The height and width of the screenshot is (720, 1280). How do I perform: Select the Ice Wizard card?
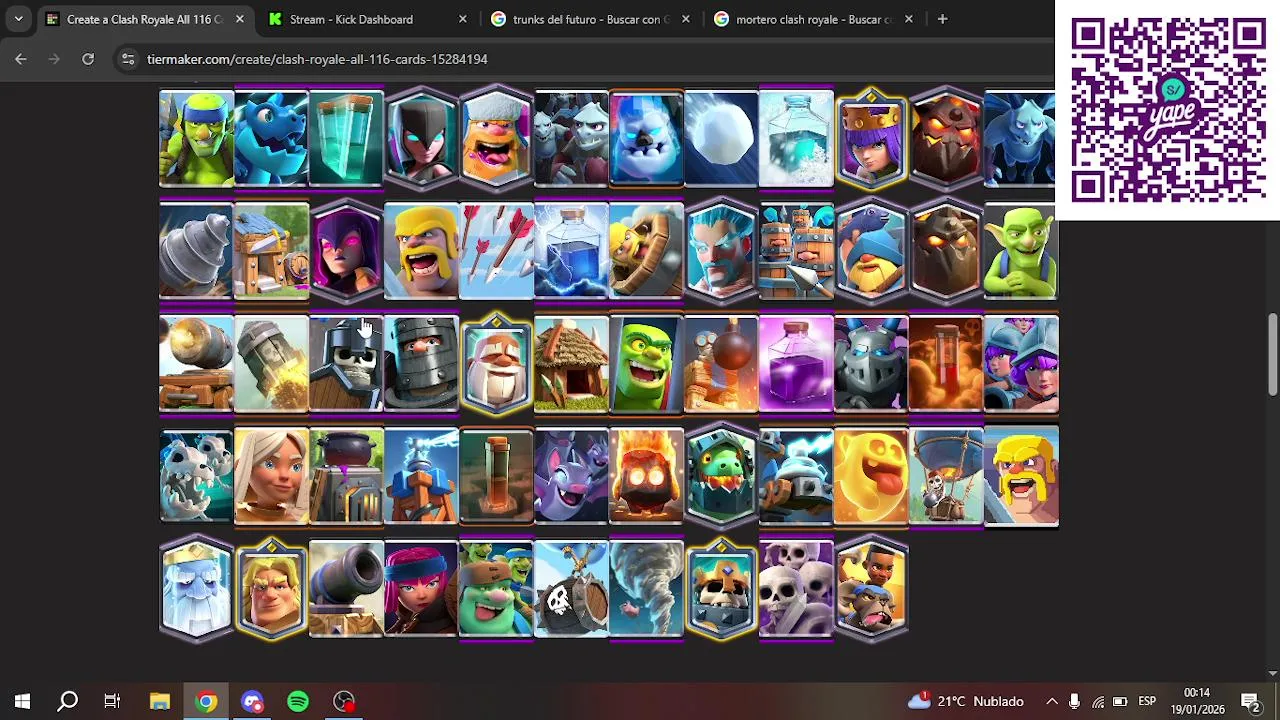click(721, 251)
